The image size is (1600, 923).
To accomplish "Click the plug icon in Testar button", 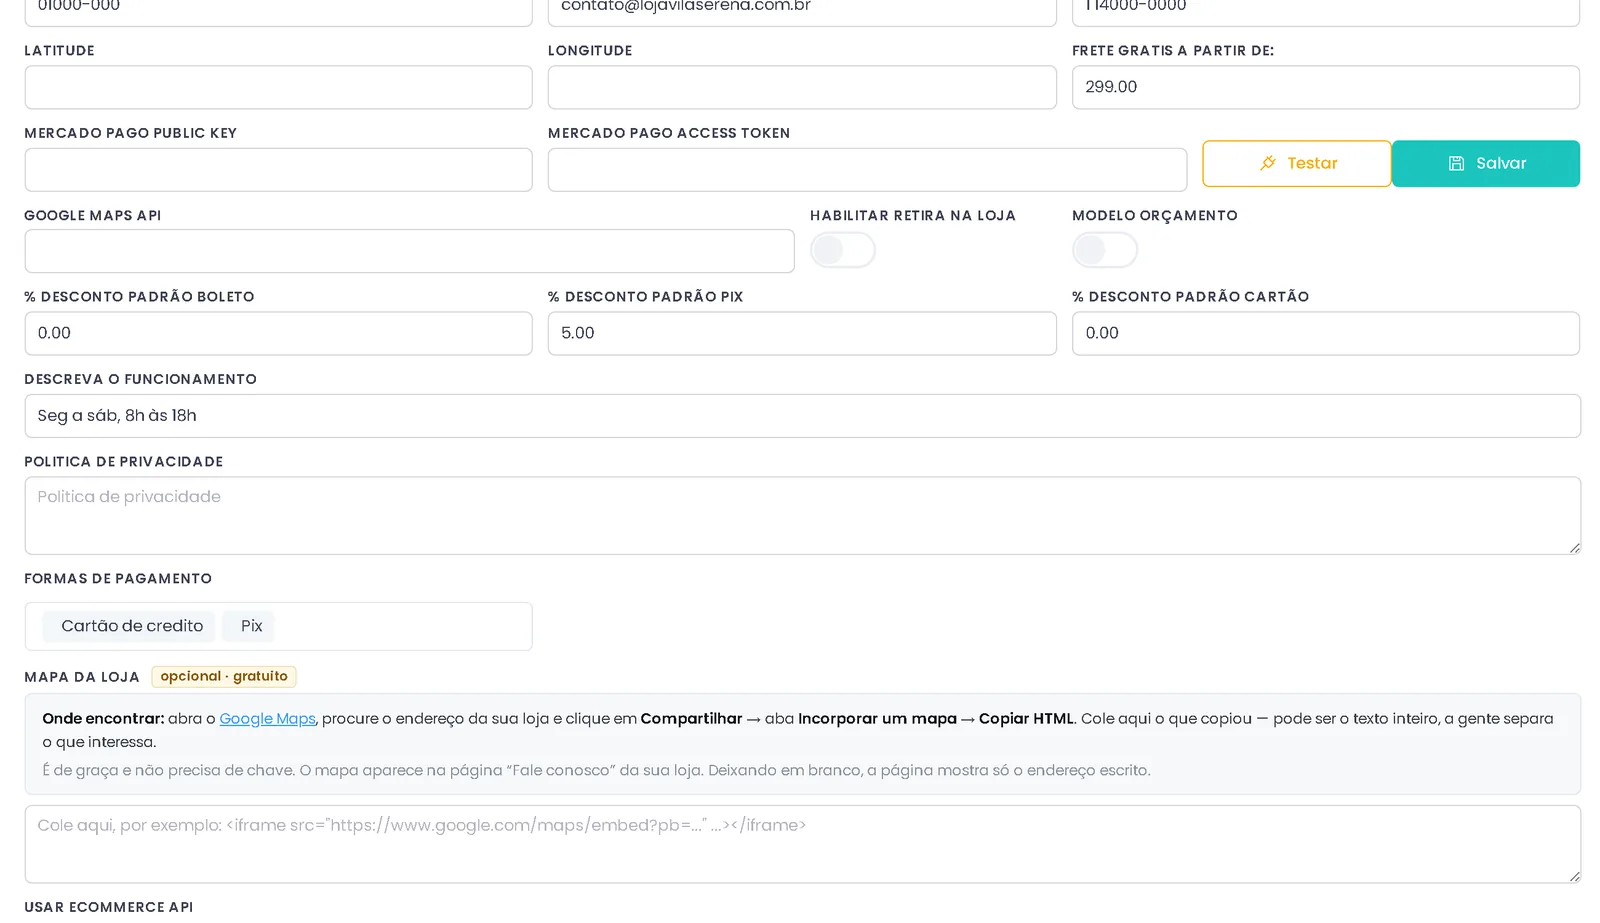I will [1268, 163].
